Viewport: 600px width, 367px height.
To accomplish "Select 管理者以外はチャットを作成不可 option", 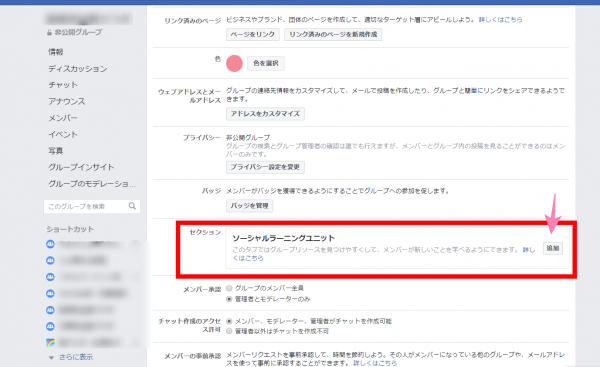I will pyautogui.click(x=229, y=331).
